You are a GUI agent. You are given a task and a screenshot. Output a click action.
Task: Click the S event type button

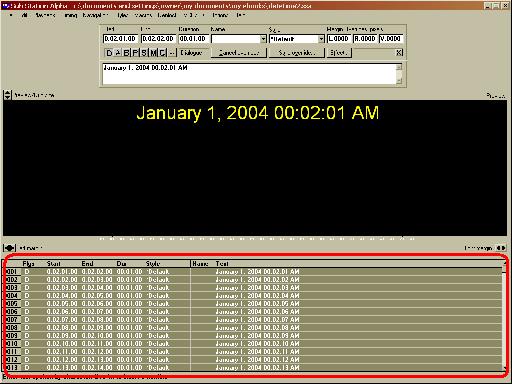144,53
